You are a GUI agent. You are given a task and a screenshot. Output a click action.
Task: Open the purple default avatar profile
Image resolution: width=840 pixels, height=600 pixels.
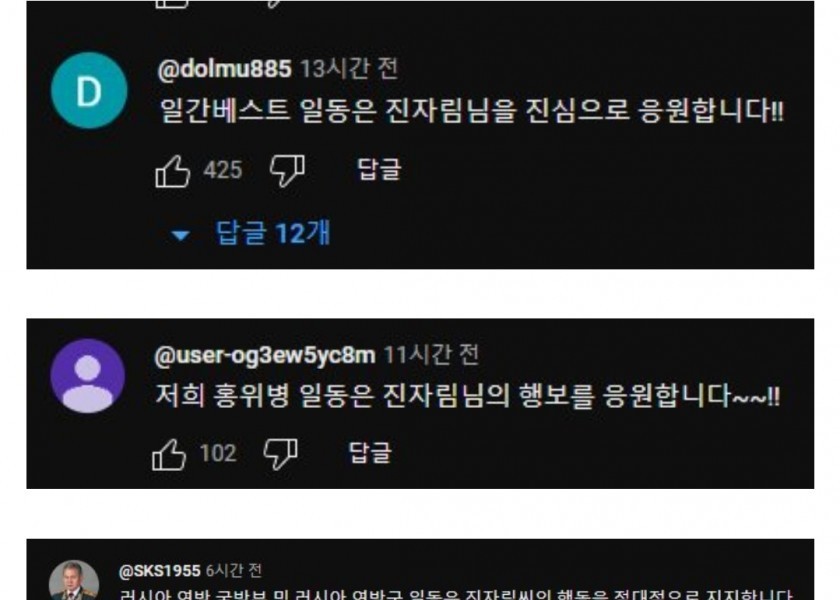pyautogui.click(x=87, y=376)
